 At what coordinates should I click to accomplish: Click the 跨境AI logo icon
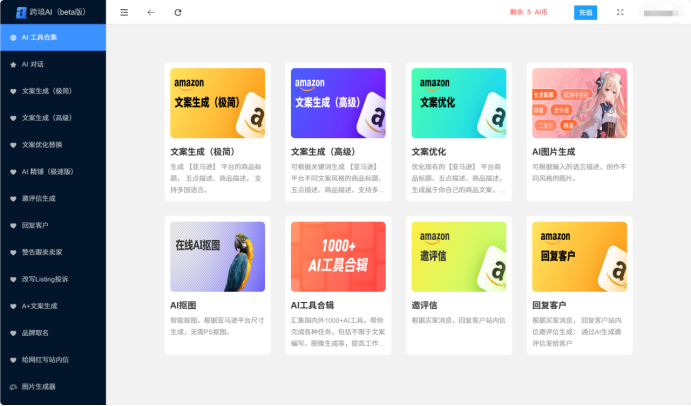point(21,12)
